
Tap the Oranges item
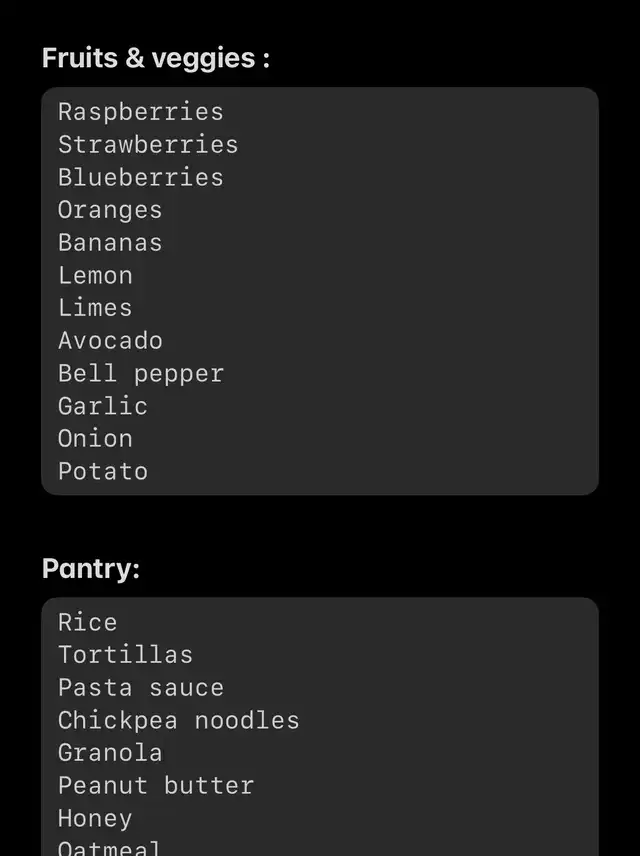coord(110,210)
